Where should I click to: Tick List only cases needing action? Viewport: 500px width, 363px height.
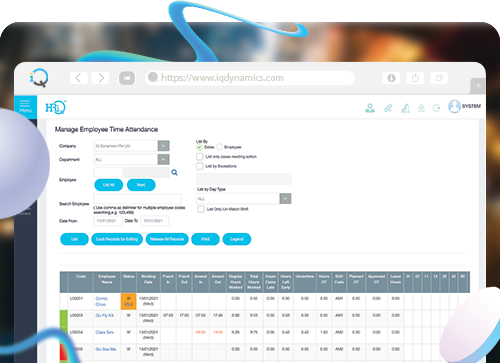[x=200, y=156]
